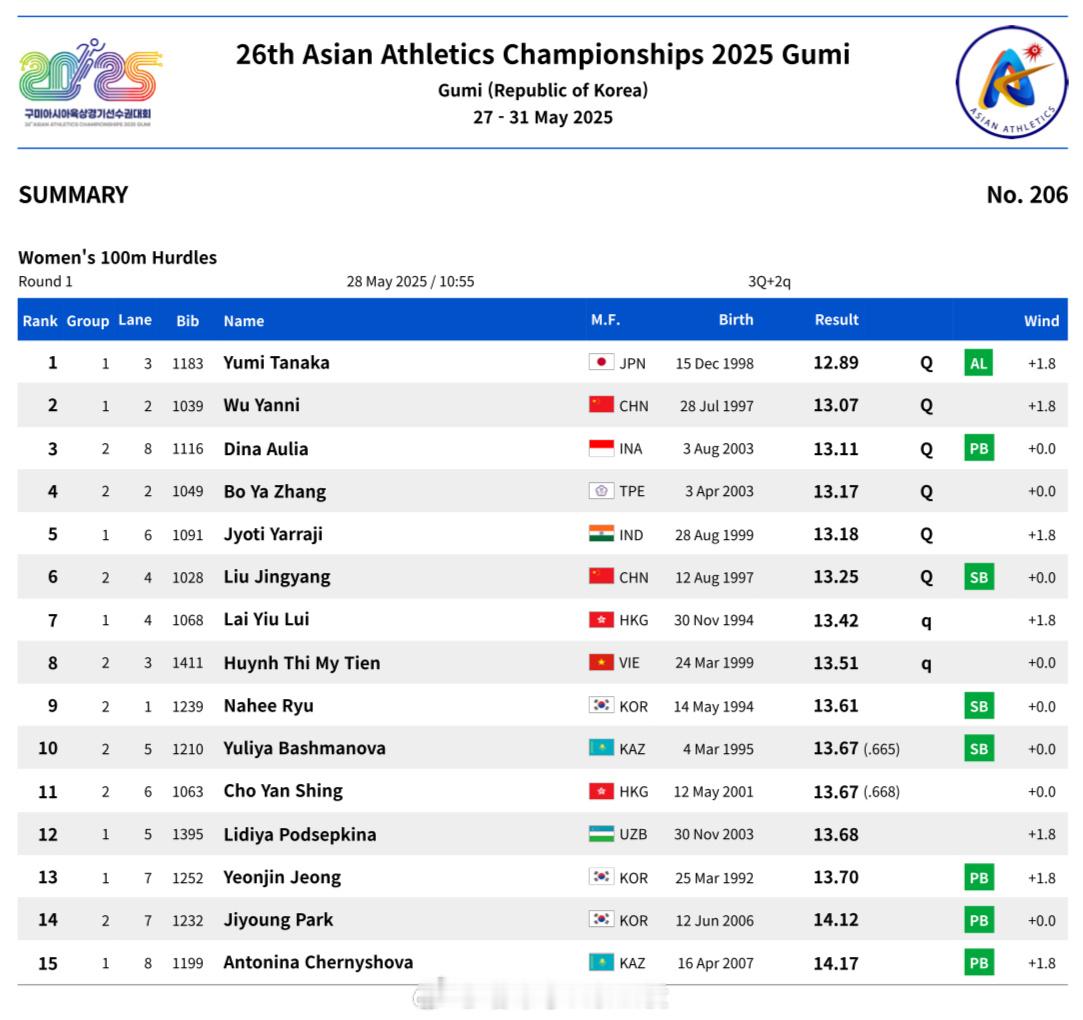Click the Indonesia flag beside INA
Image resolution: width=1083 pixels, height=1020 pixels.
[601, 448]
